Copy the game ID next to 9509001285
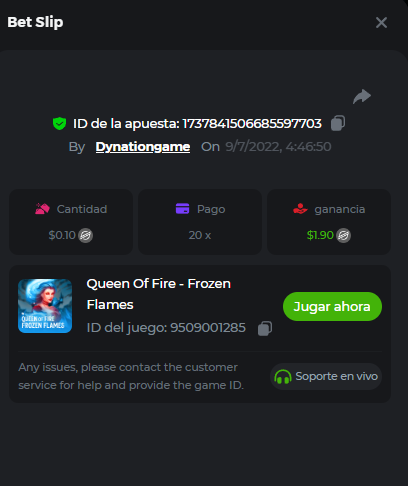Viewport: 408px width, 486px height. (x=265, y=328)
